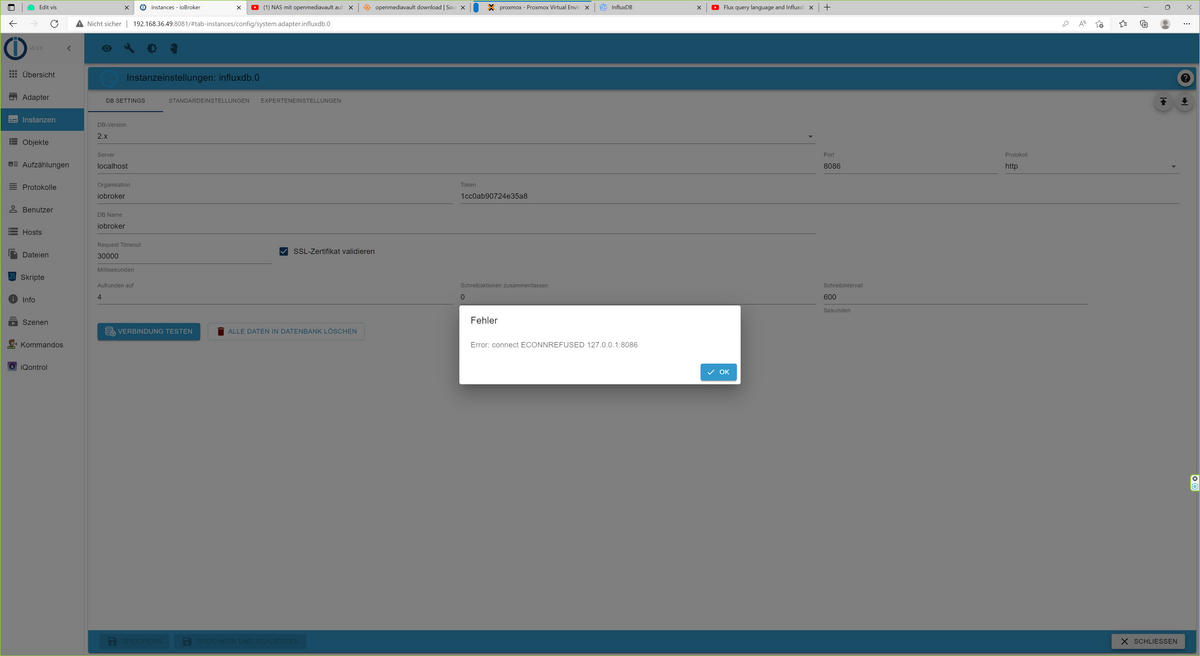Open the DB-Version dropdown
Image resolution: width=1200 pixels, height=656 pixels.
(456, 136)
